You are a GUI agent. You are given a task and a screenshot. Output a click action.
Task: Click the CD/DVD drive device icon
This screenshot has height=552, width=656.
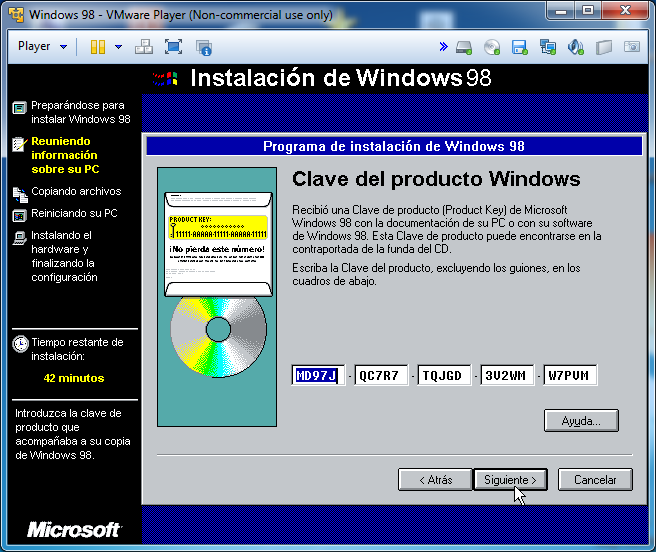[492, 47]
